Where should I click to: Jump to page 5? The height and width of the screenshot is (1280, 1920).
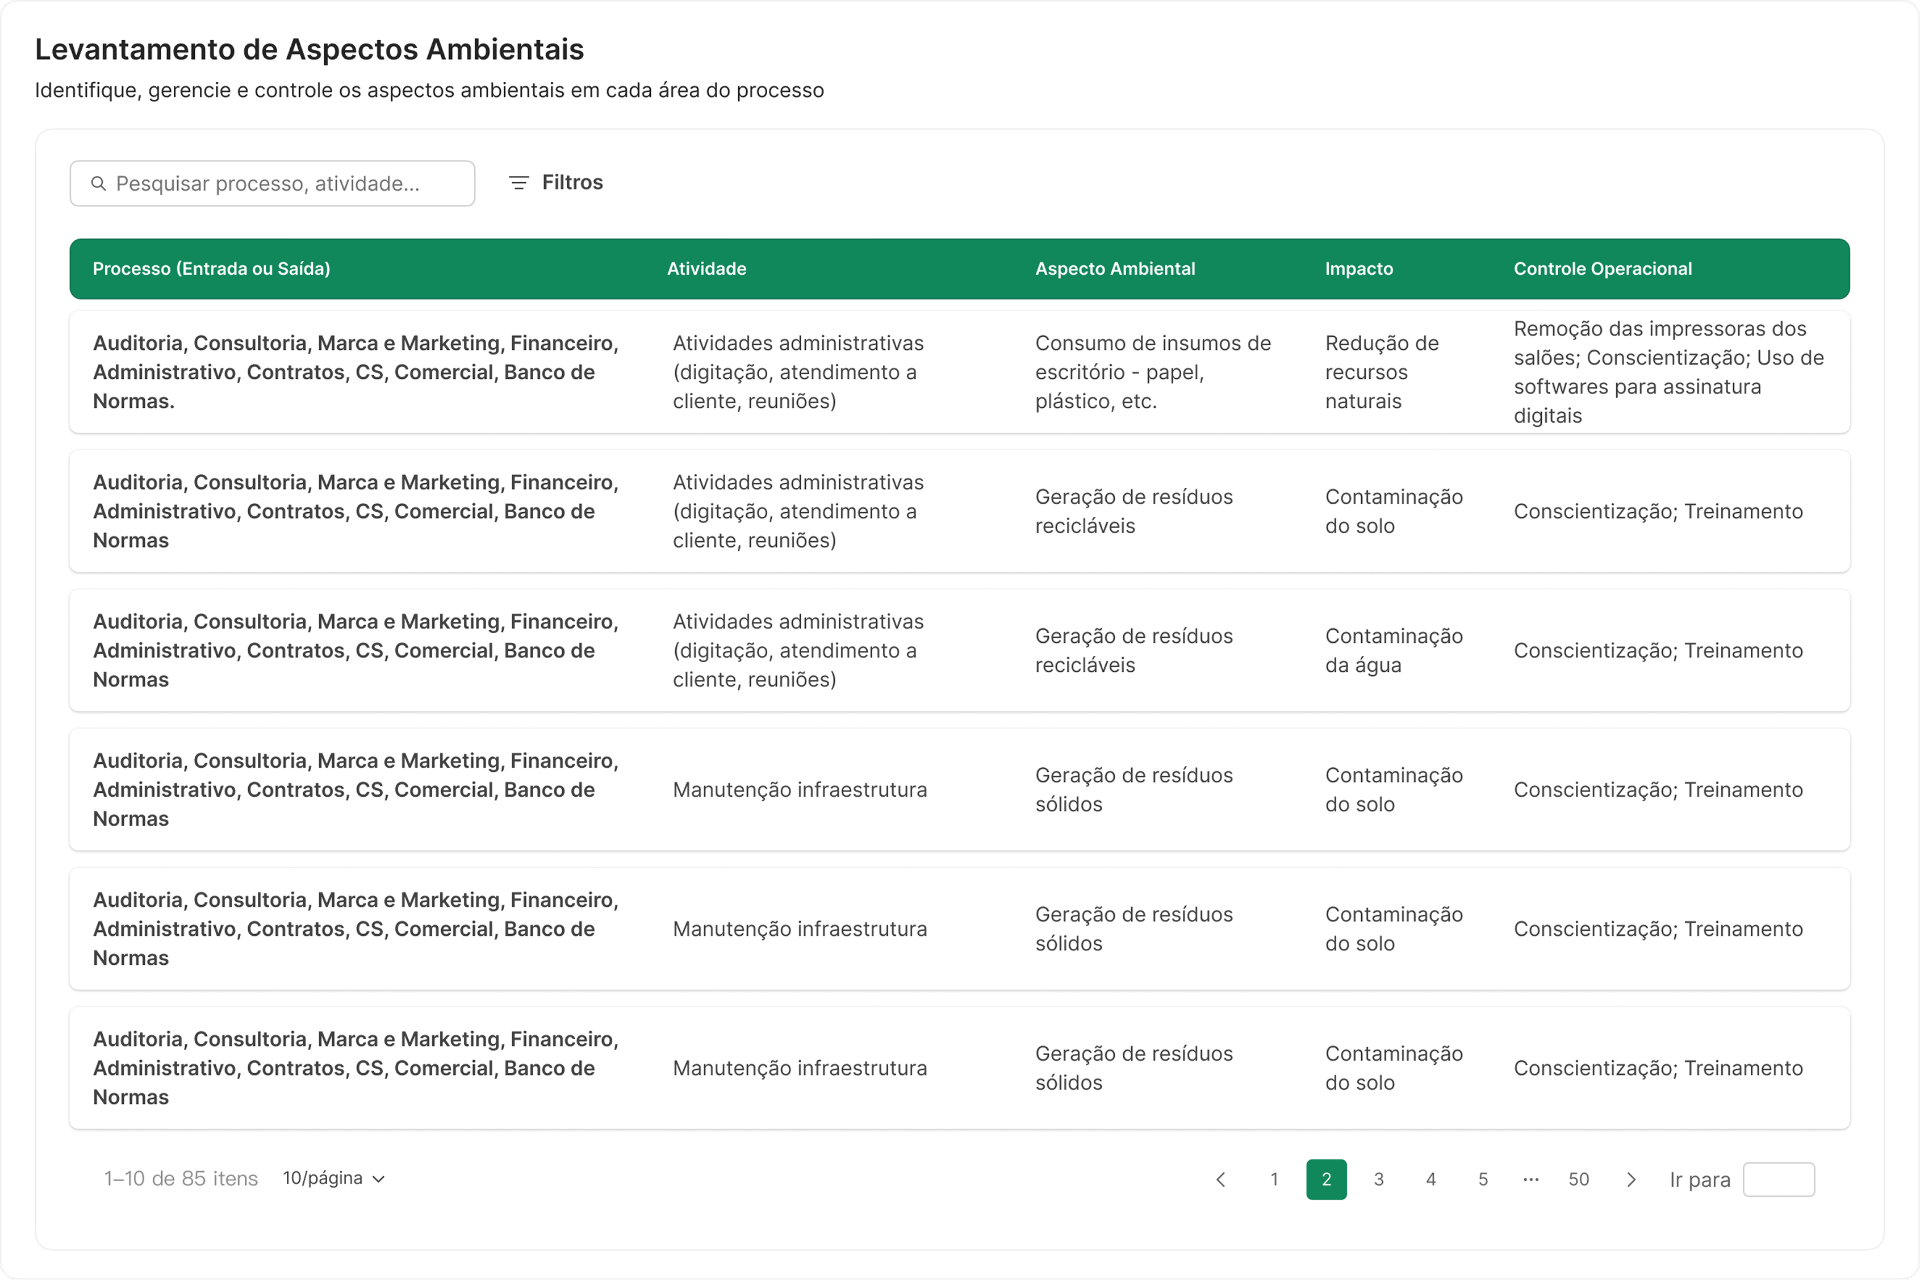1482,1180
